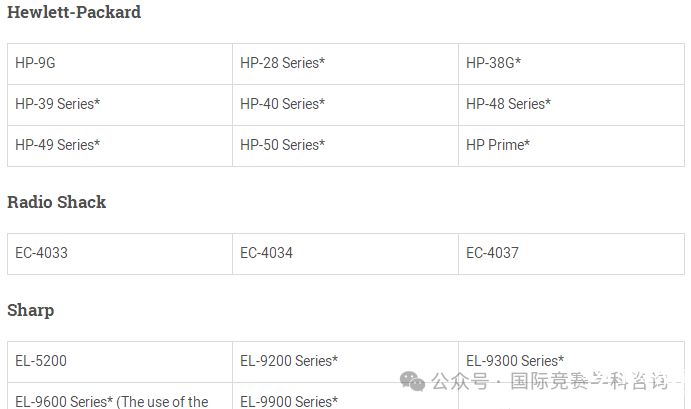Select the EC-4033 cell
691x409 pixels.
(x=120, y=254)
